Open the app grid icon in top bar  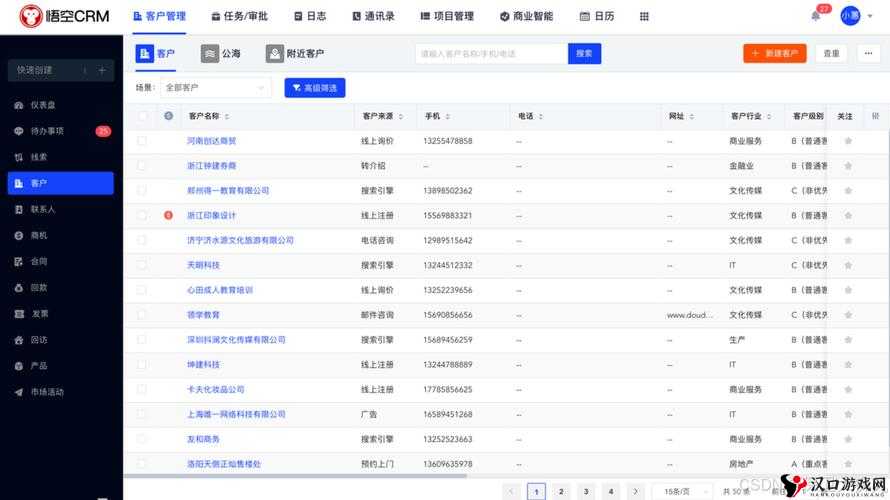[644, 16]
